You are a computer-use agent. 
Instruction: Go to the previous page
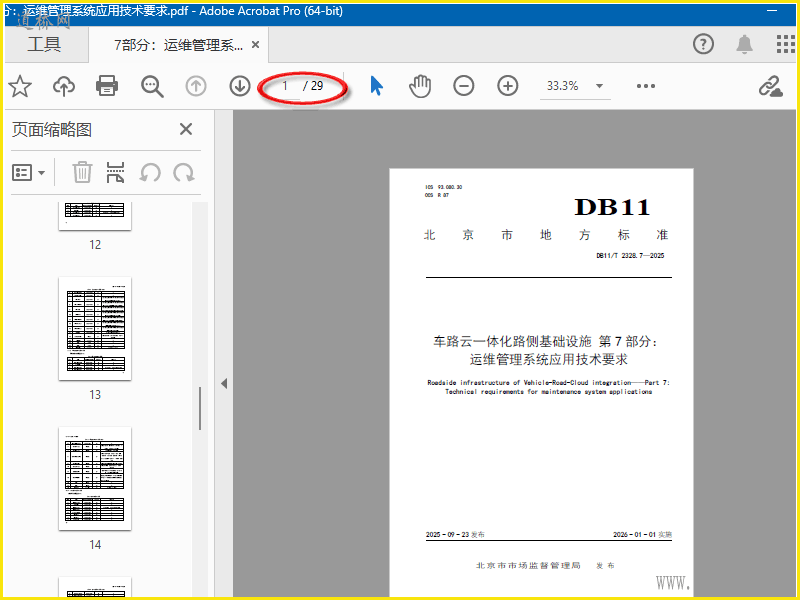click(196, 86)
